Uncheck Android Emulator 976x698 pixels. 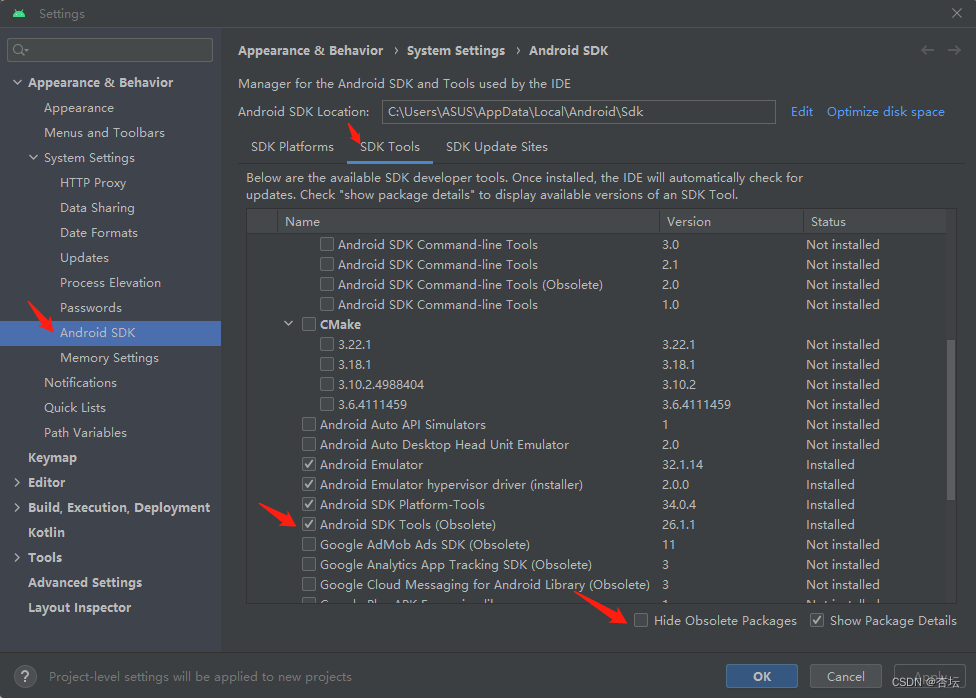click(x=309, y=464)
